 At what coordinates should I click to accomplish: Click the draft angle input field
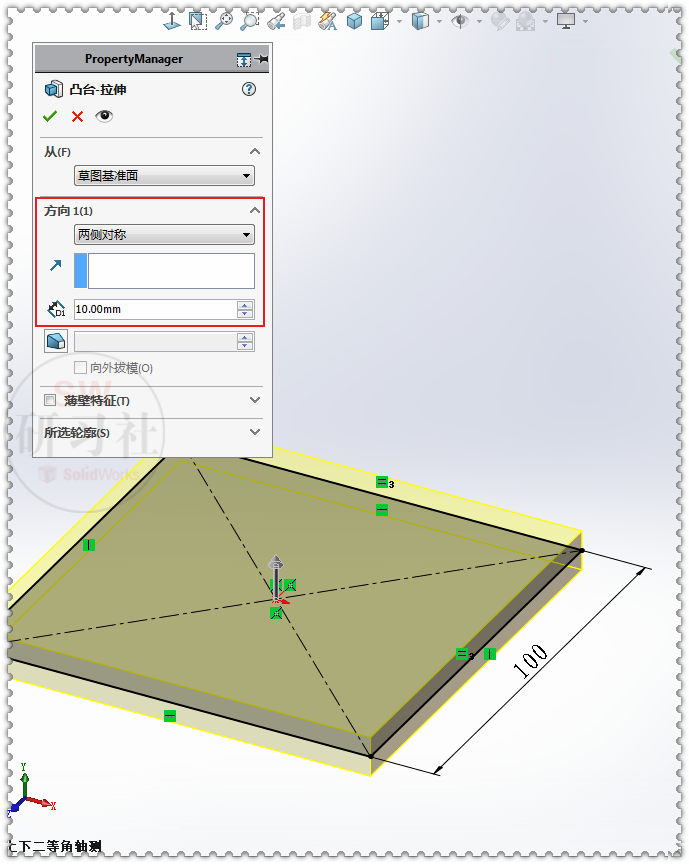click(x=155, y=342)
